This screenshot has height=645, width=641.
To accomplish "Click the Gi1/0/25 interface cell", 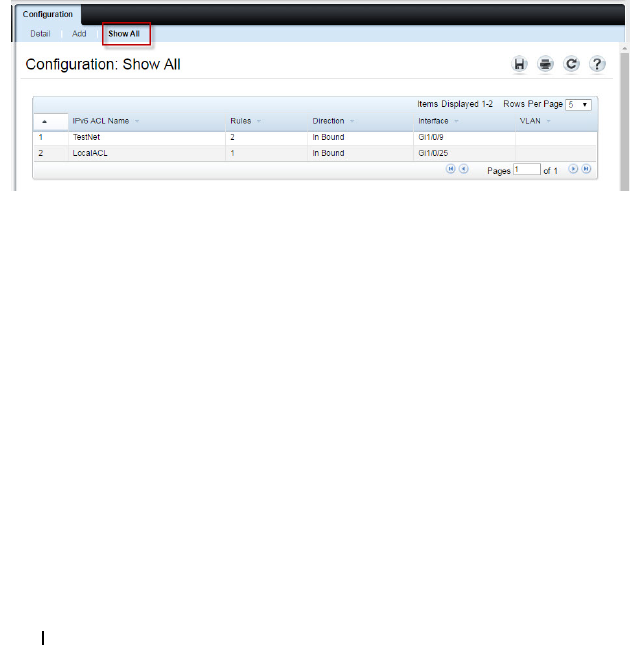I will point(464,153).
